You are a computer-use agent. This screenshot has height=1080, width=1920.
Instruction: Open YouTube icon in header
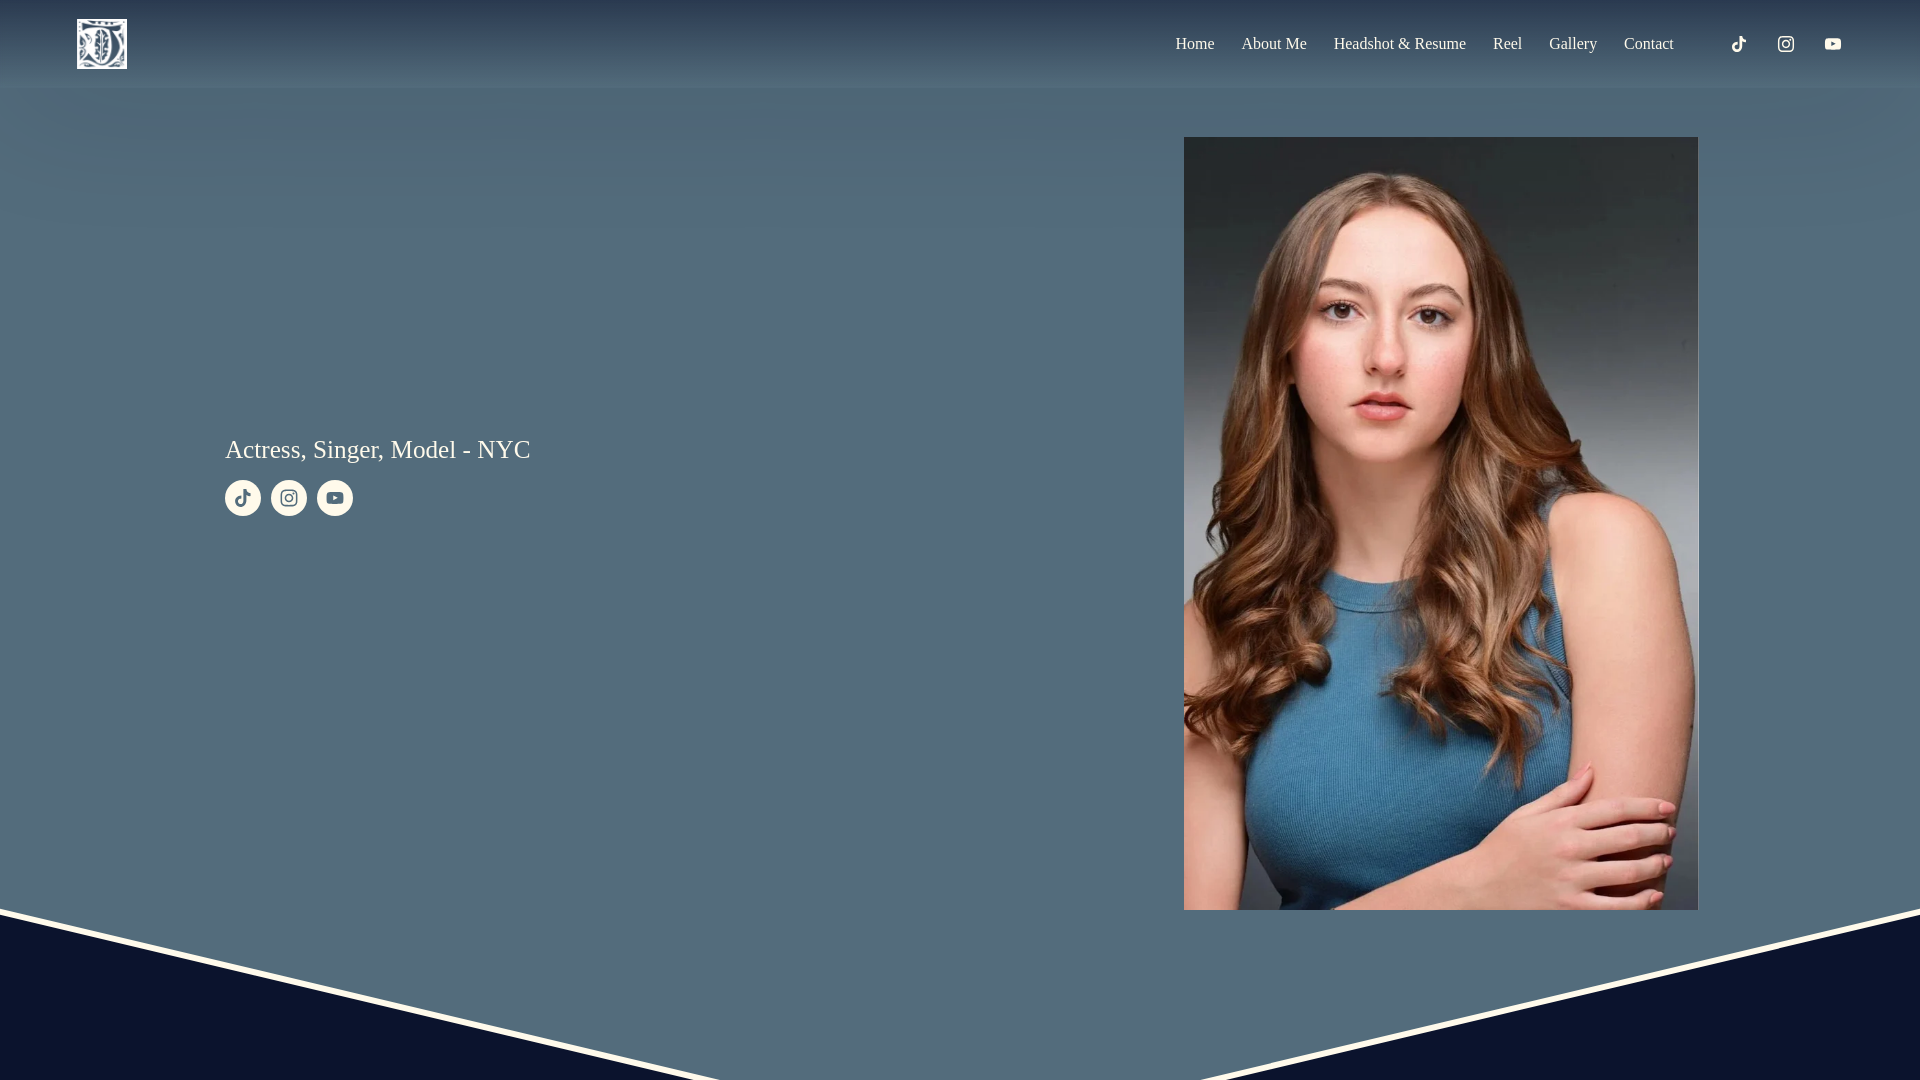1833,44
